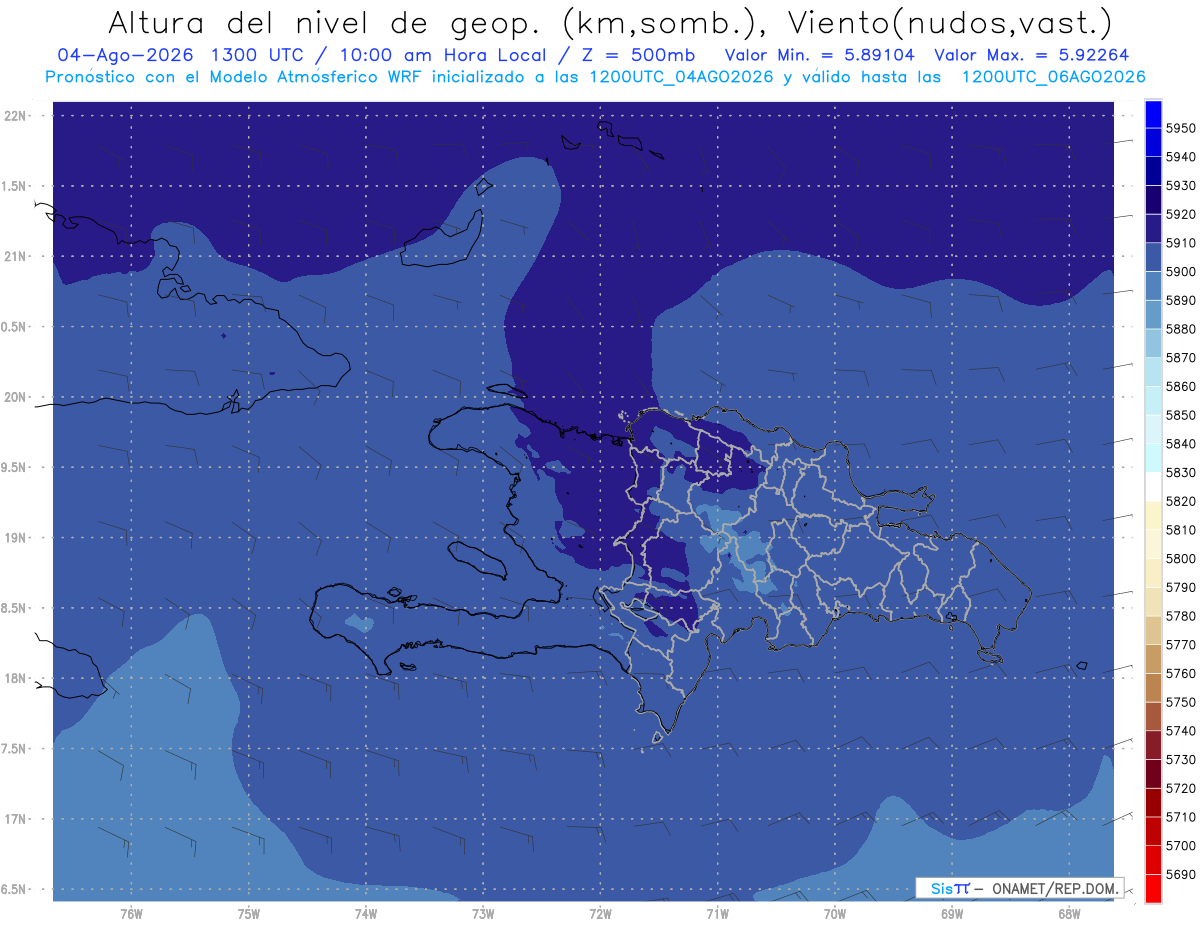Pick the color bar segment between 5790 and 5780
Viewport: 1200px width, 927px height.
coord(1152,601)
